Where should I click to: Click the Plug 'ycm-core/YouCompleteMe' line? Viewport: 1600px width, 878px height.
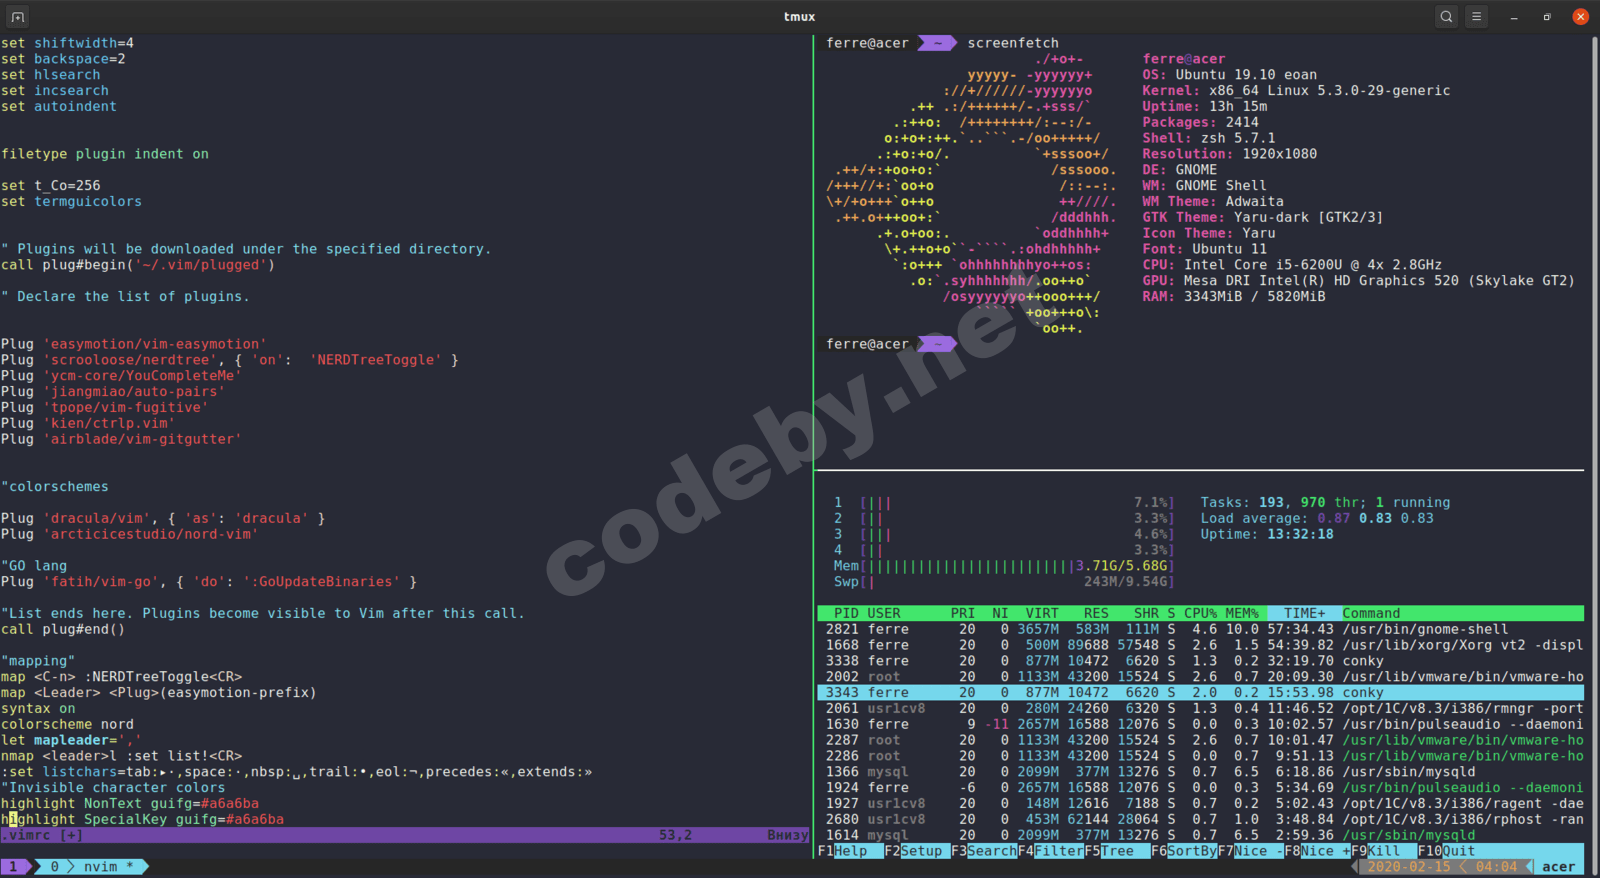[x=121, y=376]
